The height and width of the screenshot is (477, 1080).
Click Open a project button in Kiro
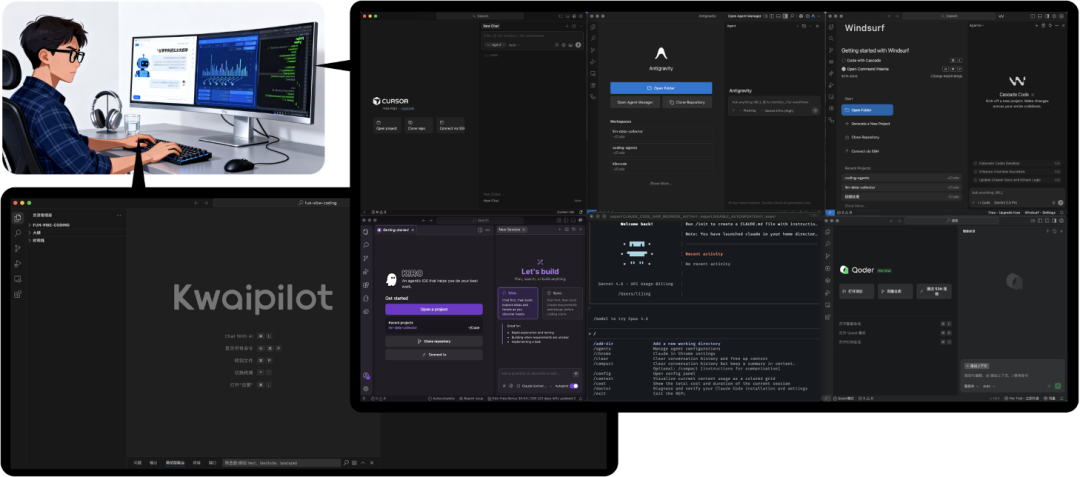(433, 310)
